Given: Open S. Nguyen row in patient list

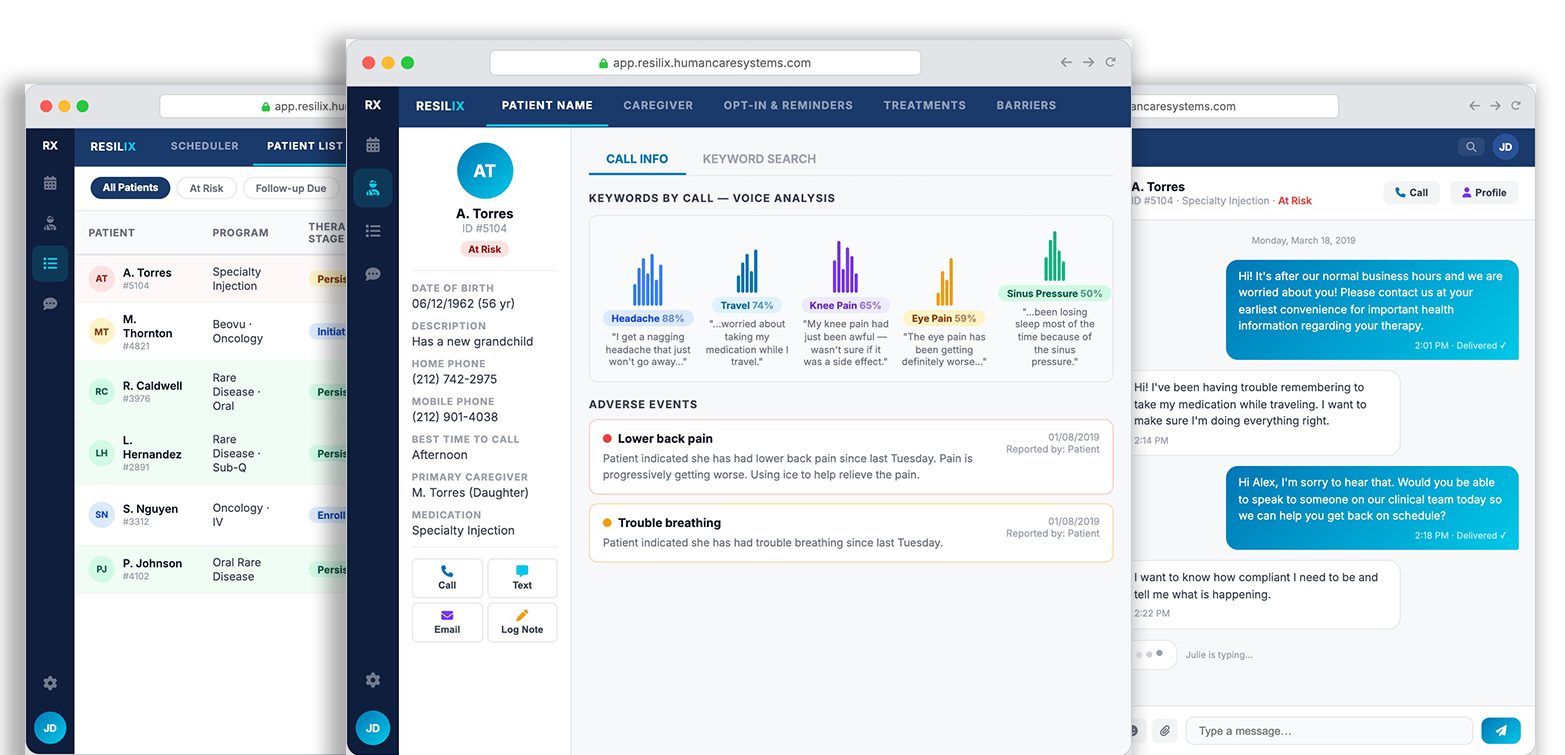Looking at the screenshot, I should click(x=211, y=515).
